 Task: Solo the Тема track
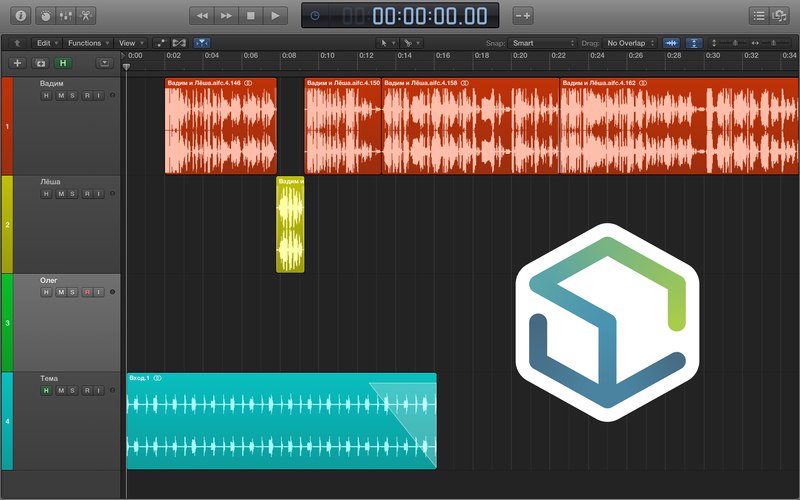pyautogui.click(x=72, y=391)
